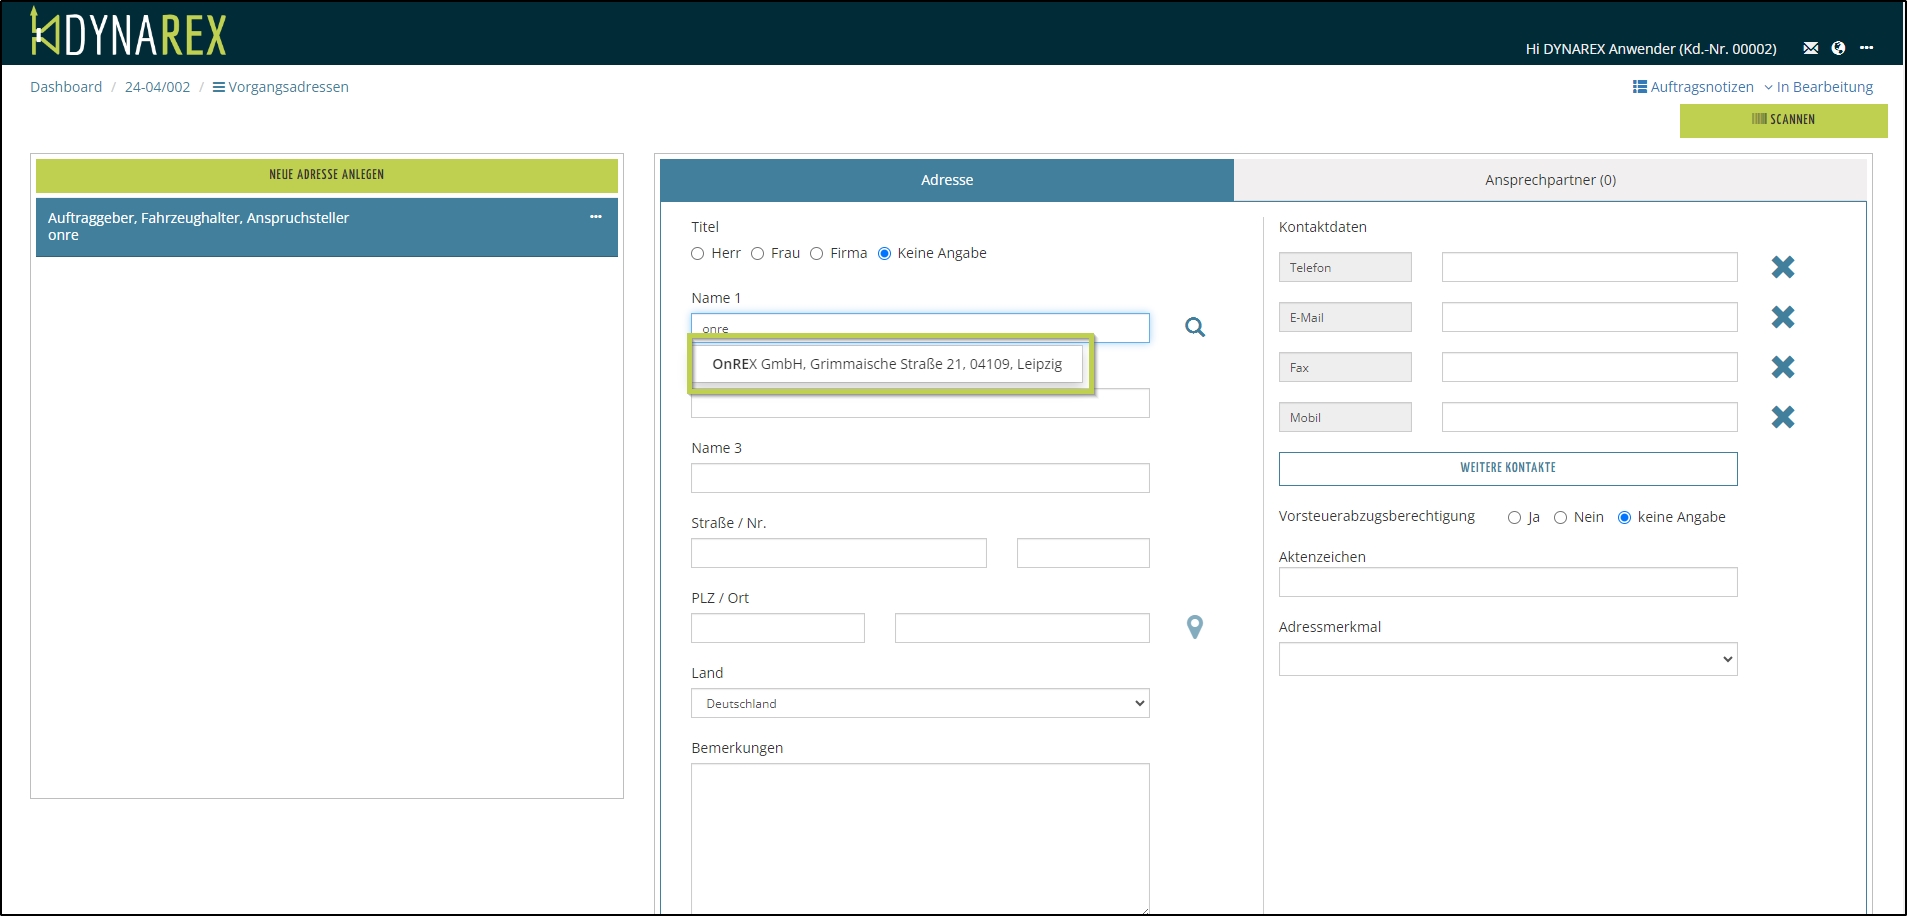Open the Land dropdown showing Deutschland

coord(919,703)
